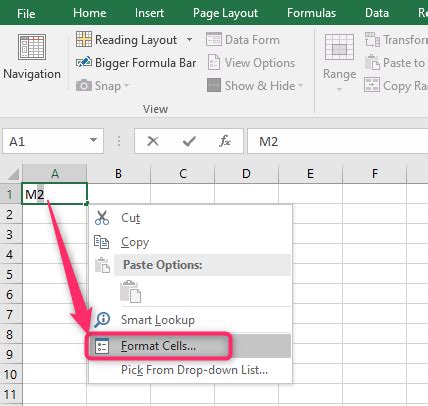Switch to the Insert tab
The image size is (428, 406).
coord(149,13)
